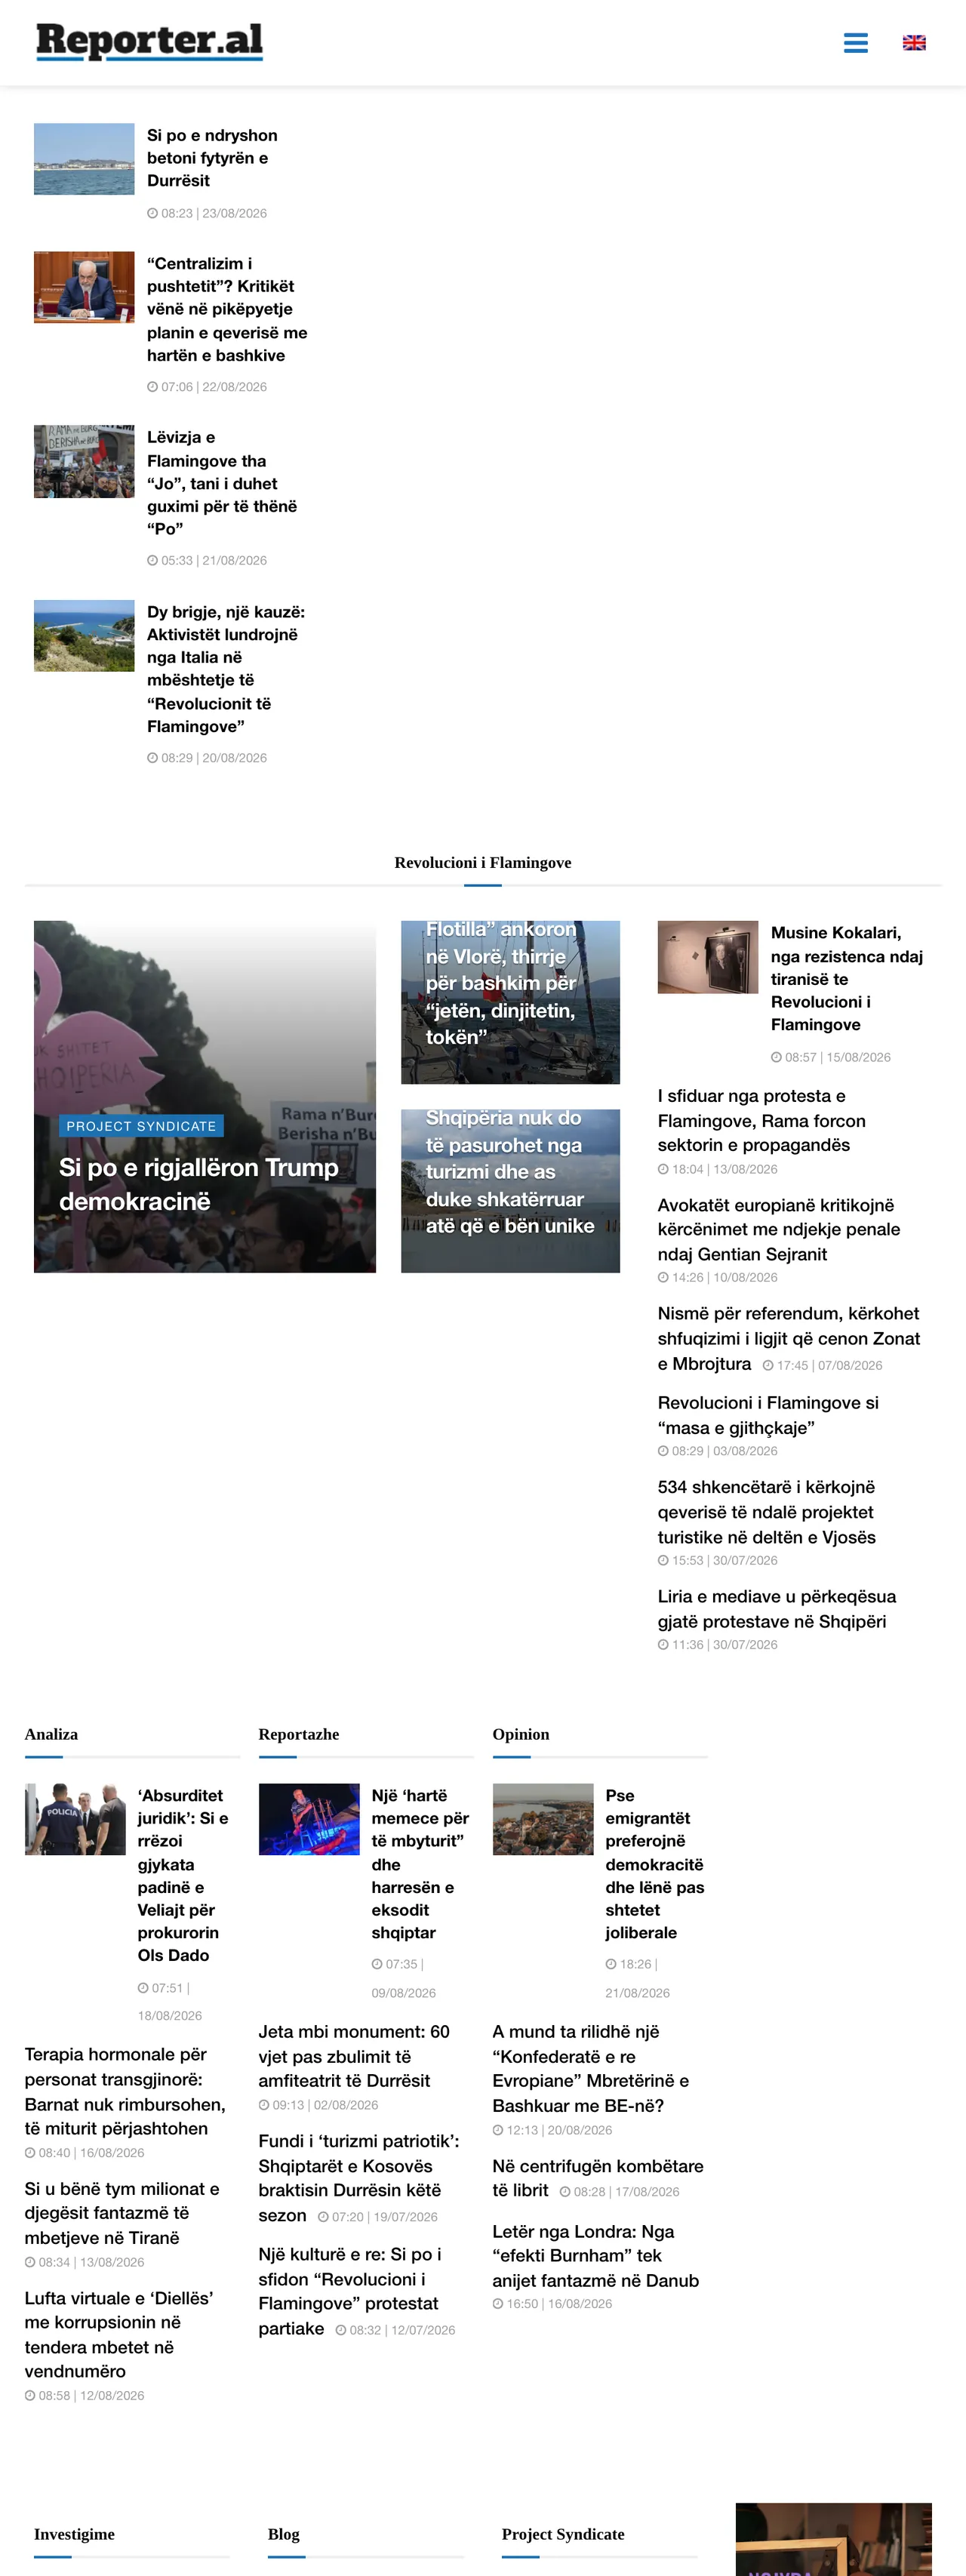The height and width of the screenshot is (2576, 966).
Task: Open article 'Dy brigje, një kauzë'
Action: coord(226,669)
